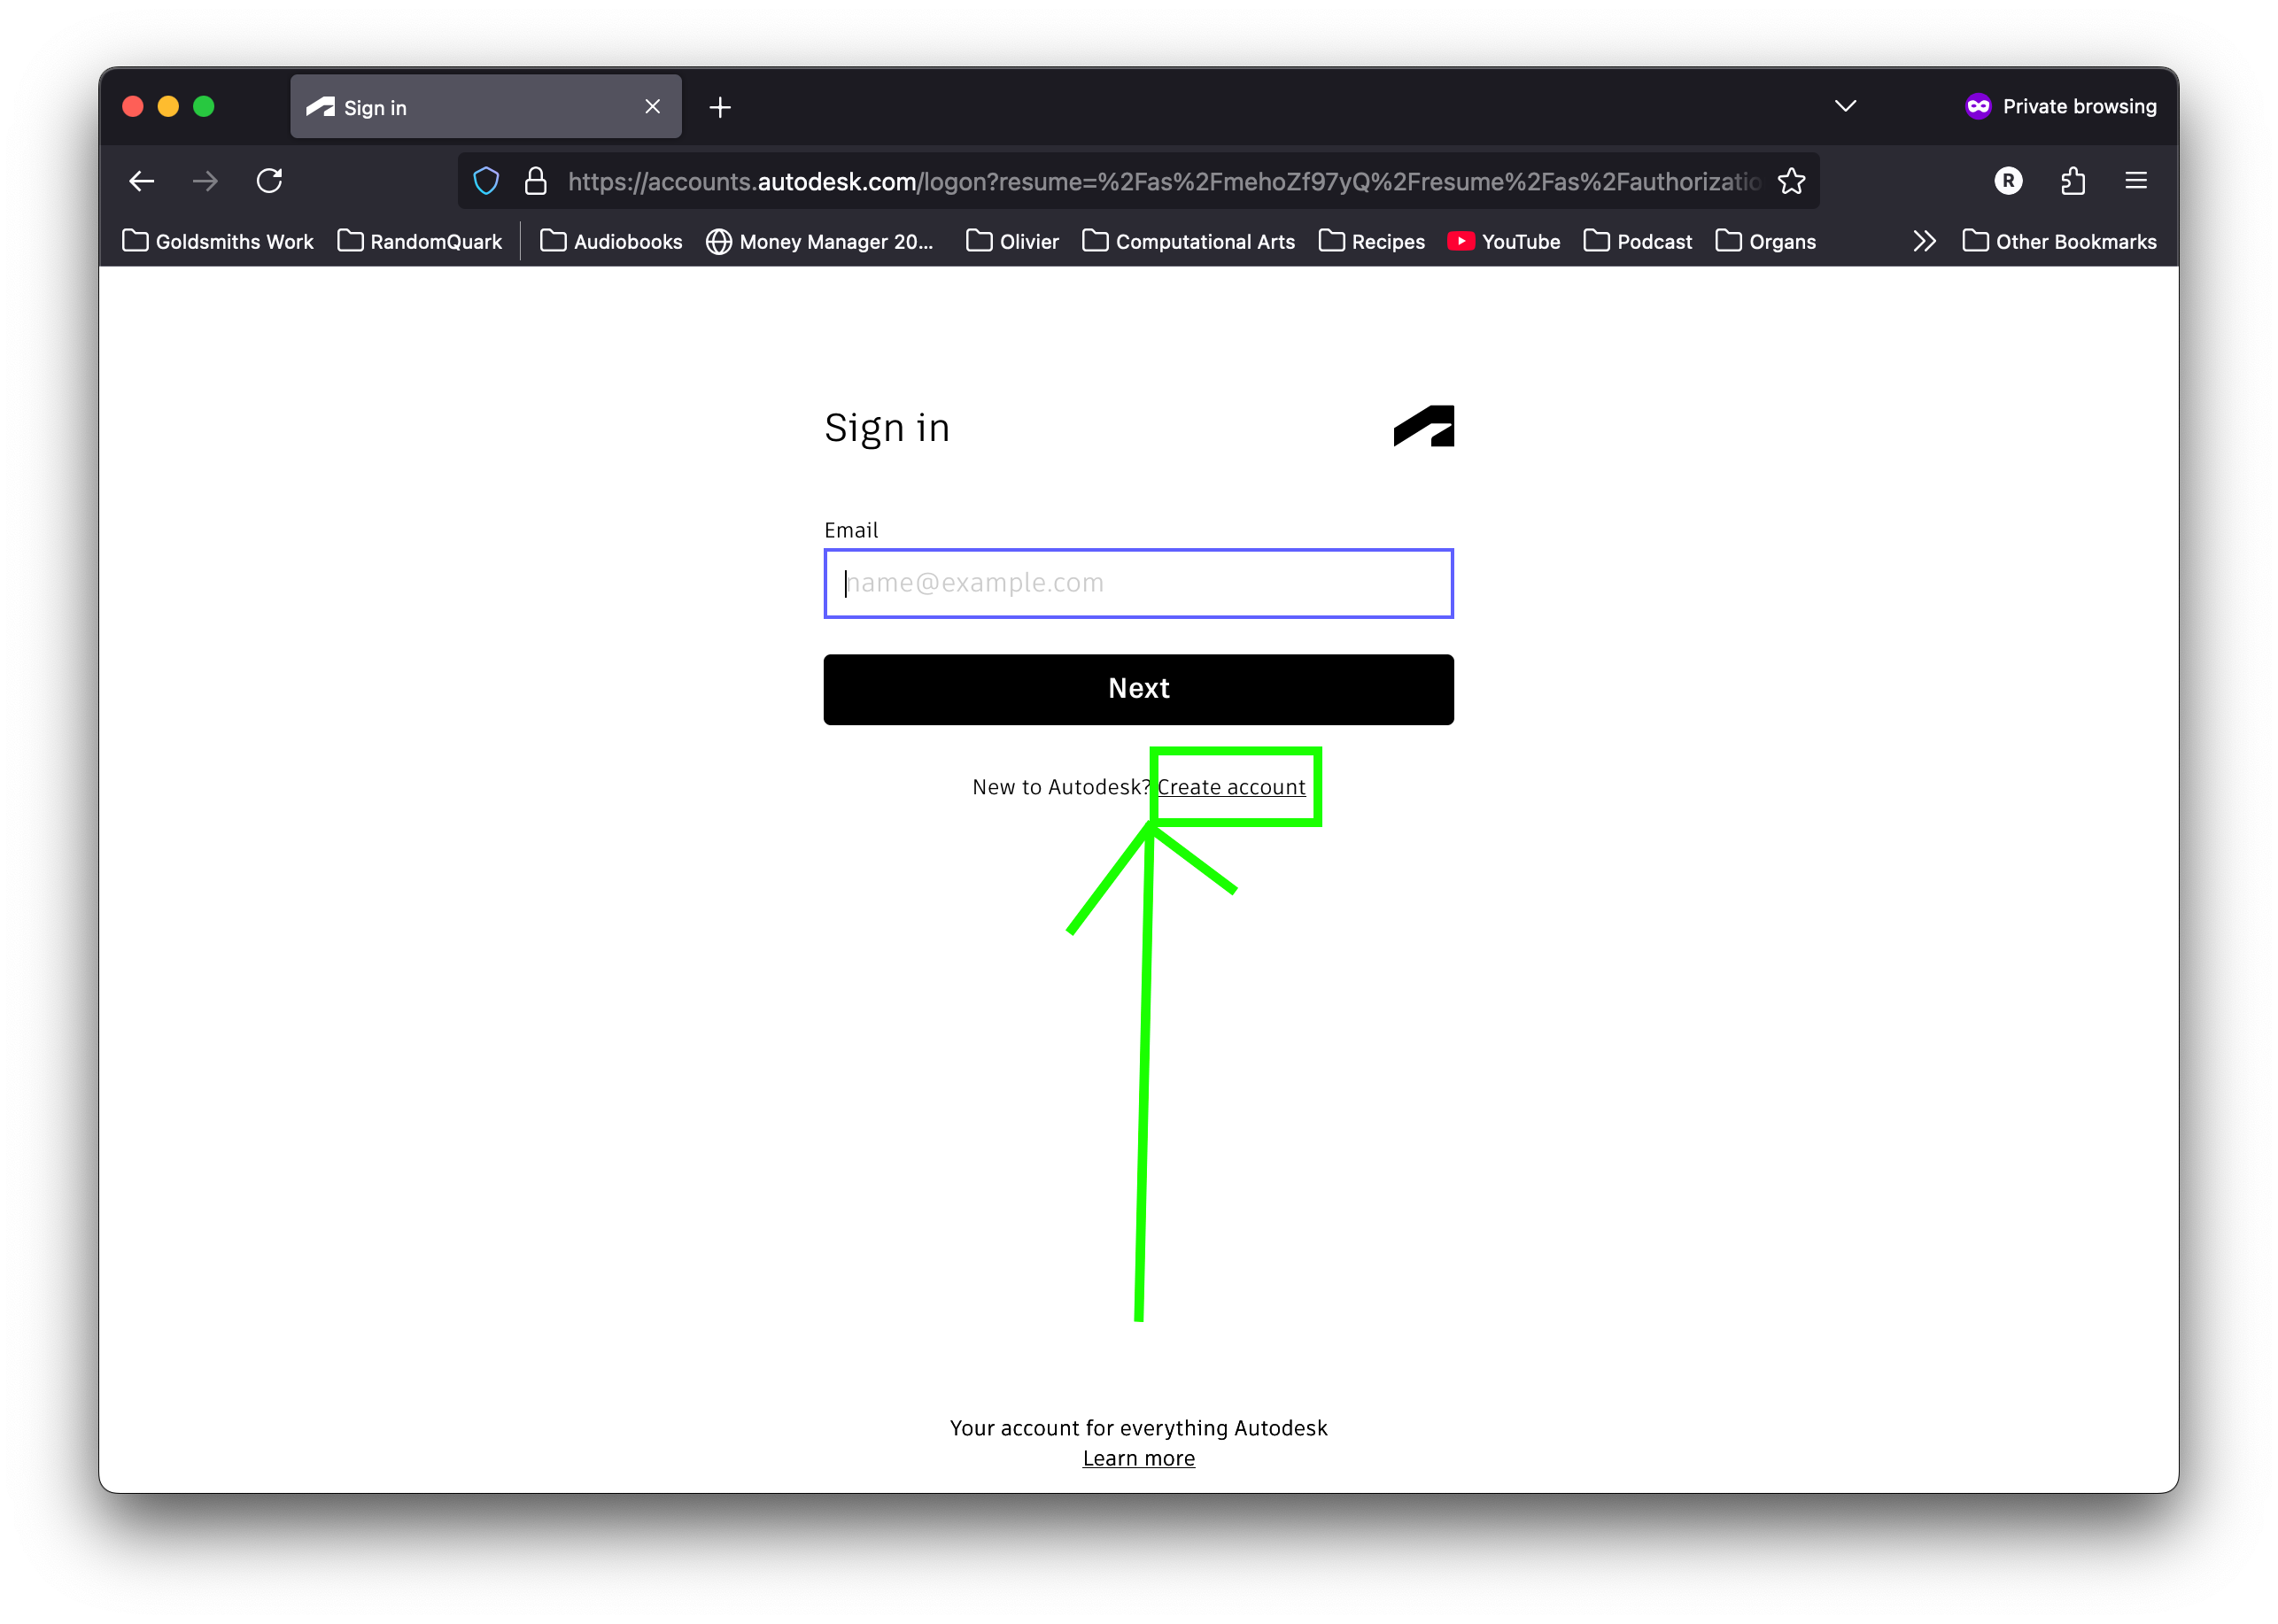This screenshot has height=1624, width=2278.
Task: Select the Sign in browser tab
Action: pos(485,106)
